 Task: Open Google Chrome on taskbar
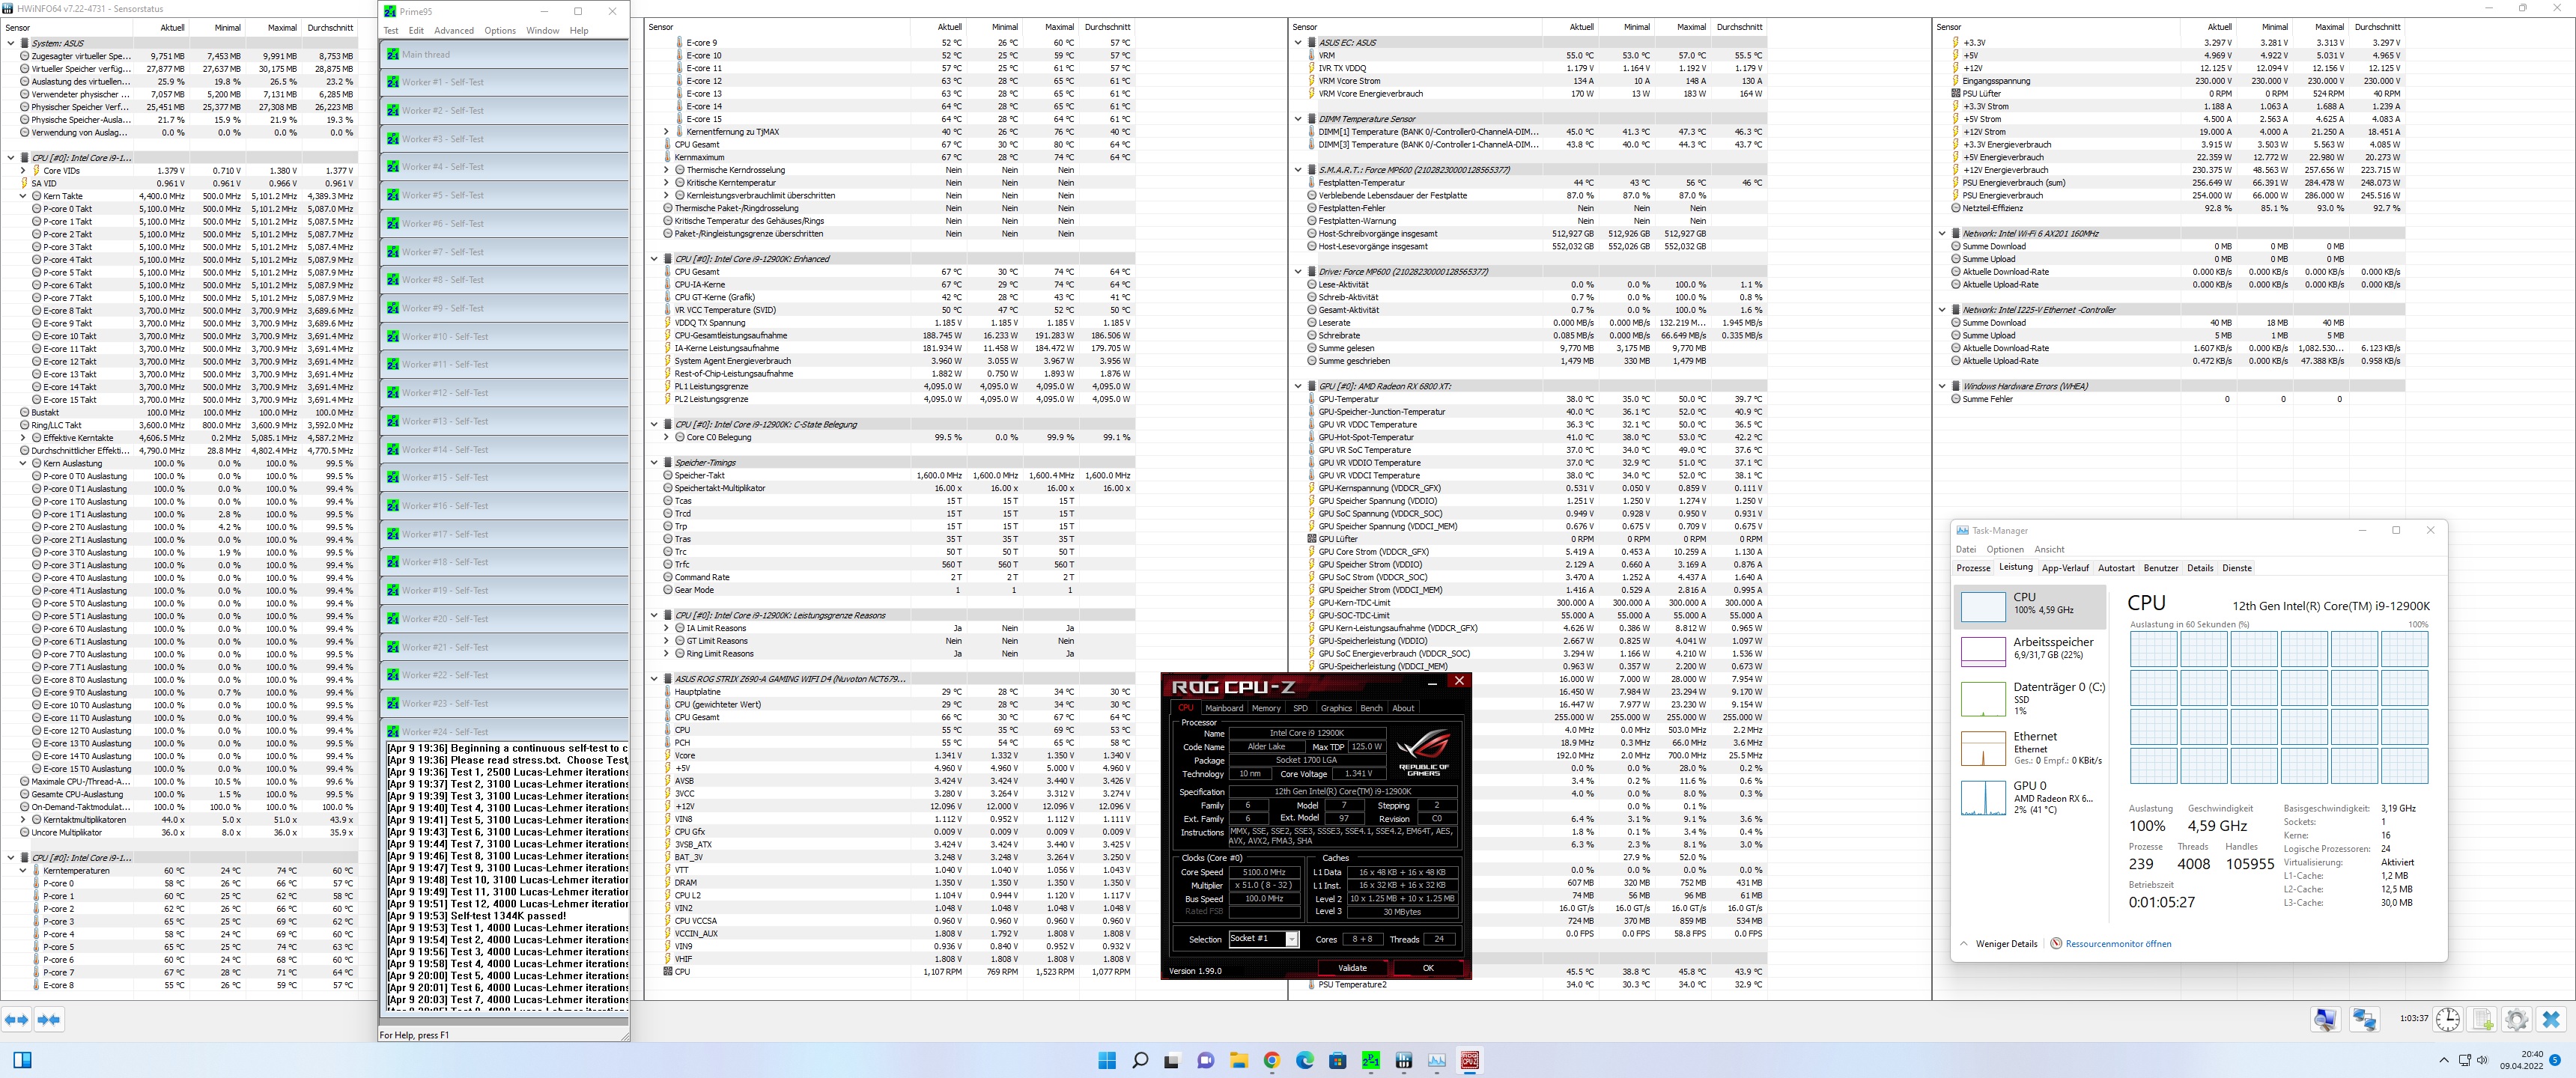1271,1060
